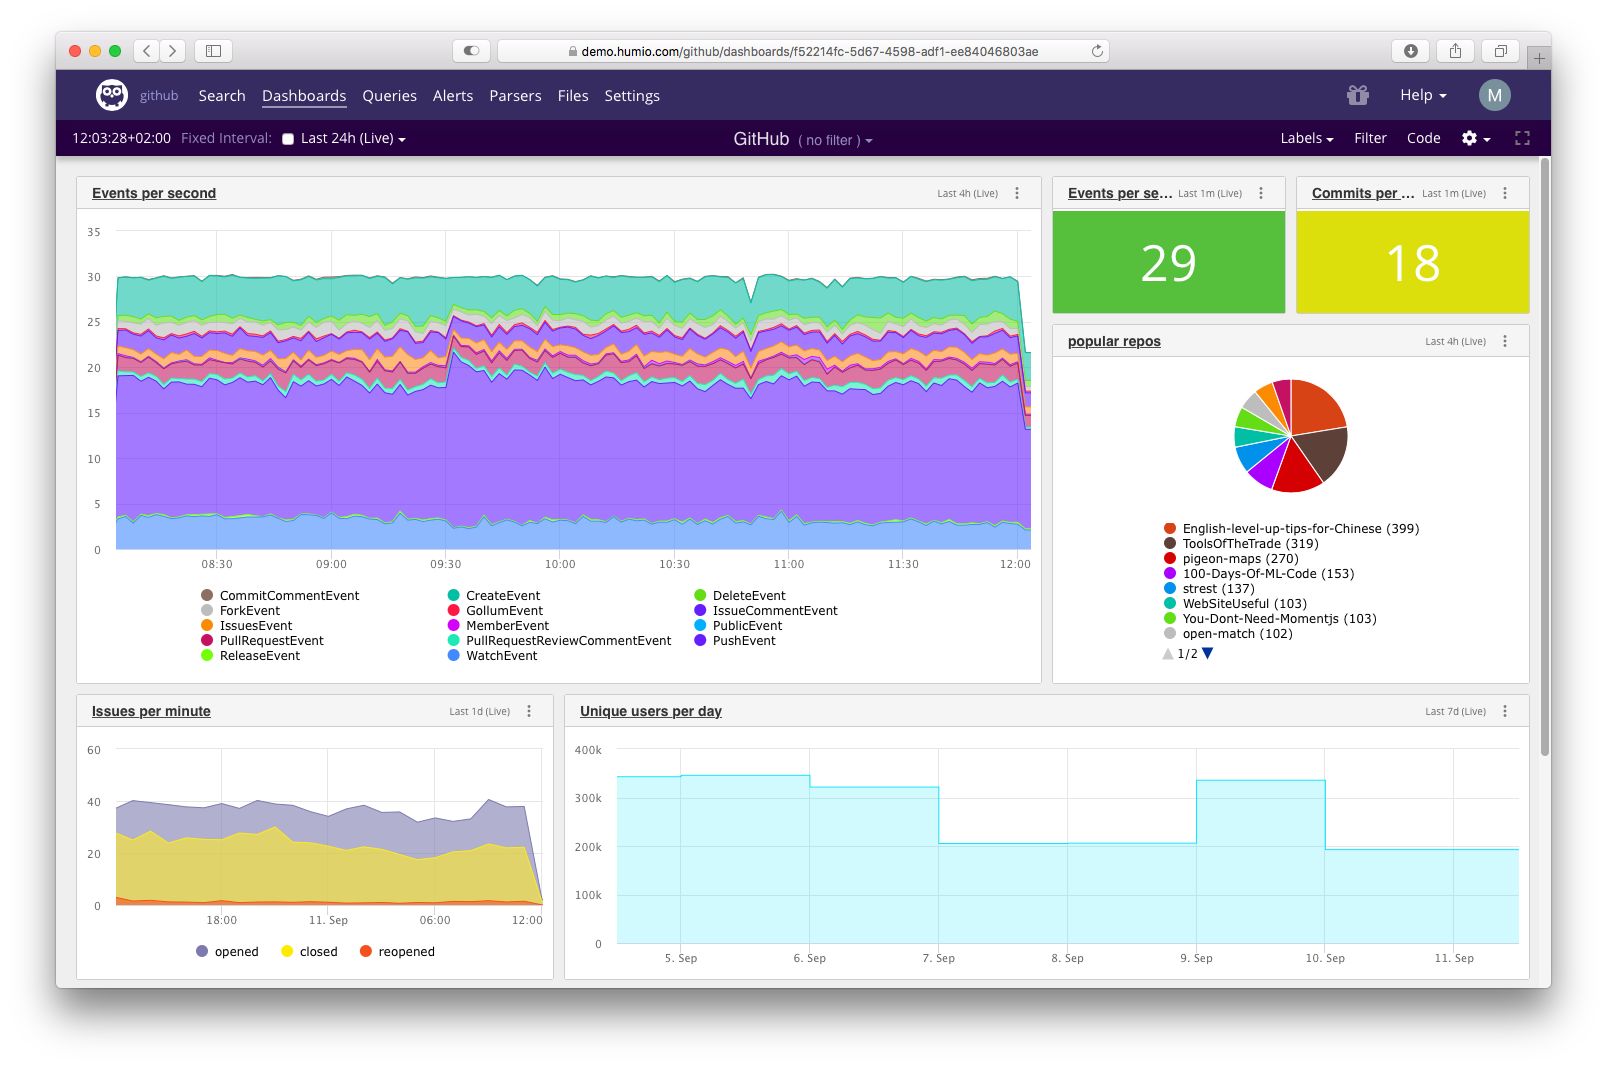Viewport: 1607px width, 1068px height.
Task: Open the gift notifications icon
Action: (1358, 95)
